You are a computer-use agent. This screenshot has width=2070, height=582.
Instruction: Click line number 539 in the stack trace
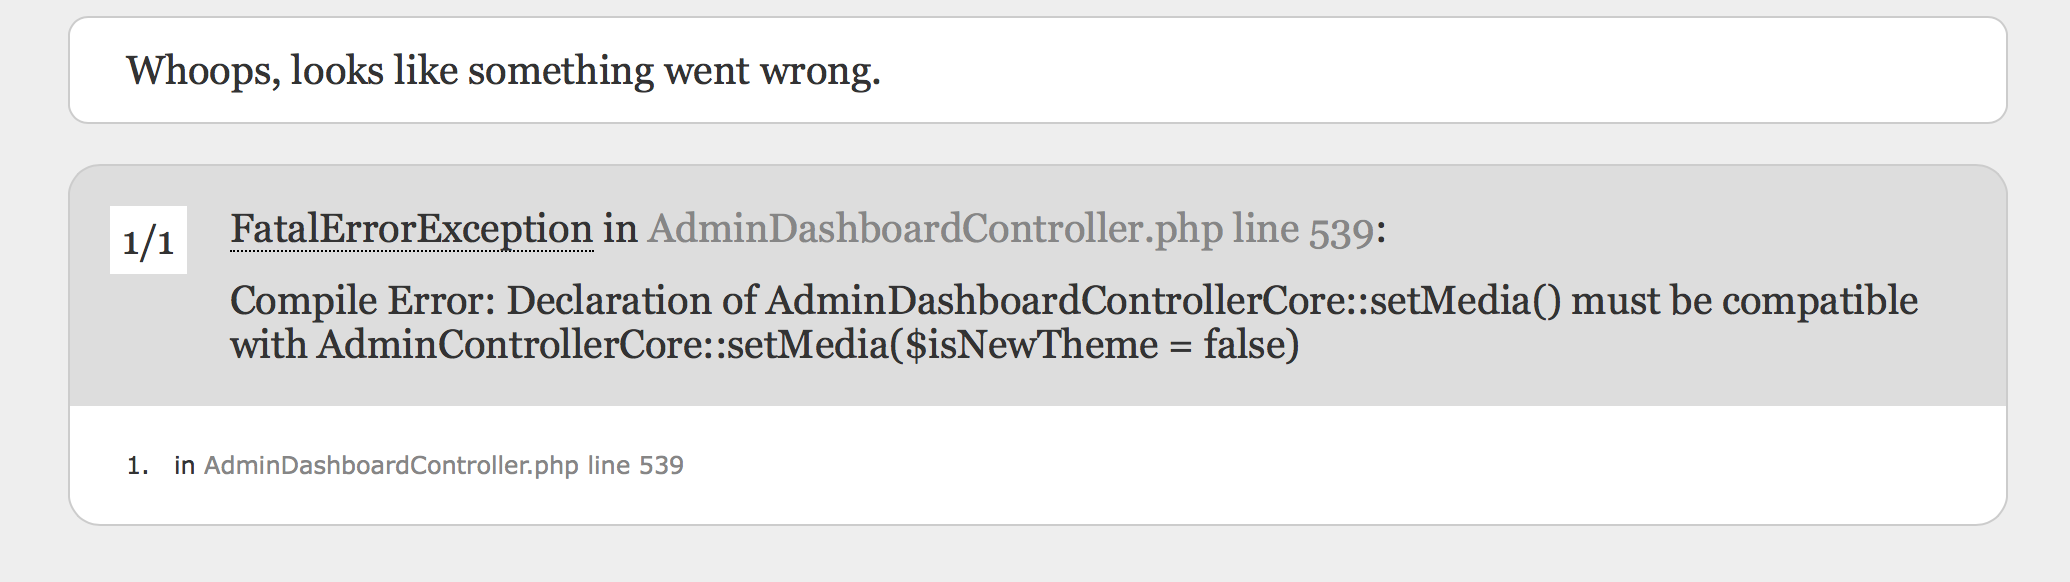(661, 465)
